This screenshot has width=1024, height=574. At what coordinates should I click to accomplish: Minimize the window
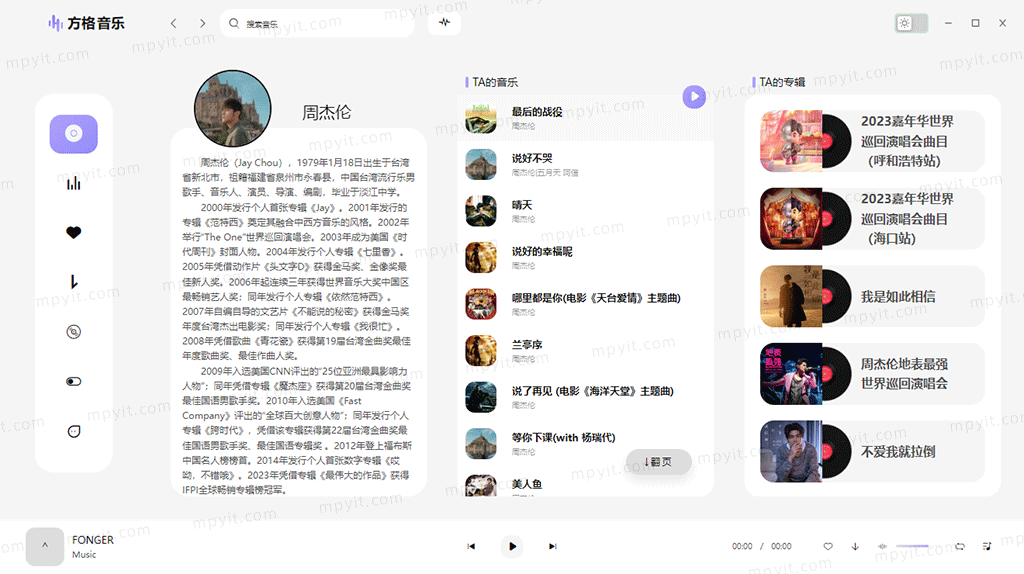coord(948,23)
